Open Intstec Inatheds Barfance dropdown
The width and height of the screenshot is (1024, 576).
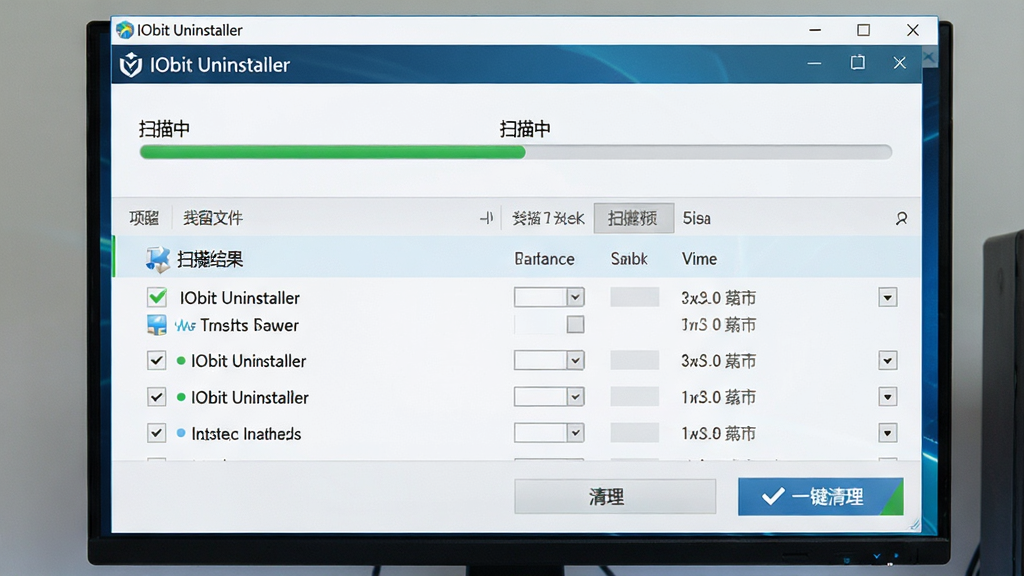[575, 433]
